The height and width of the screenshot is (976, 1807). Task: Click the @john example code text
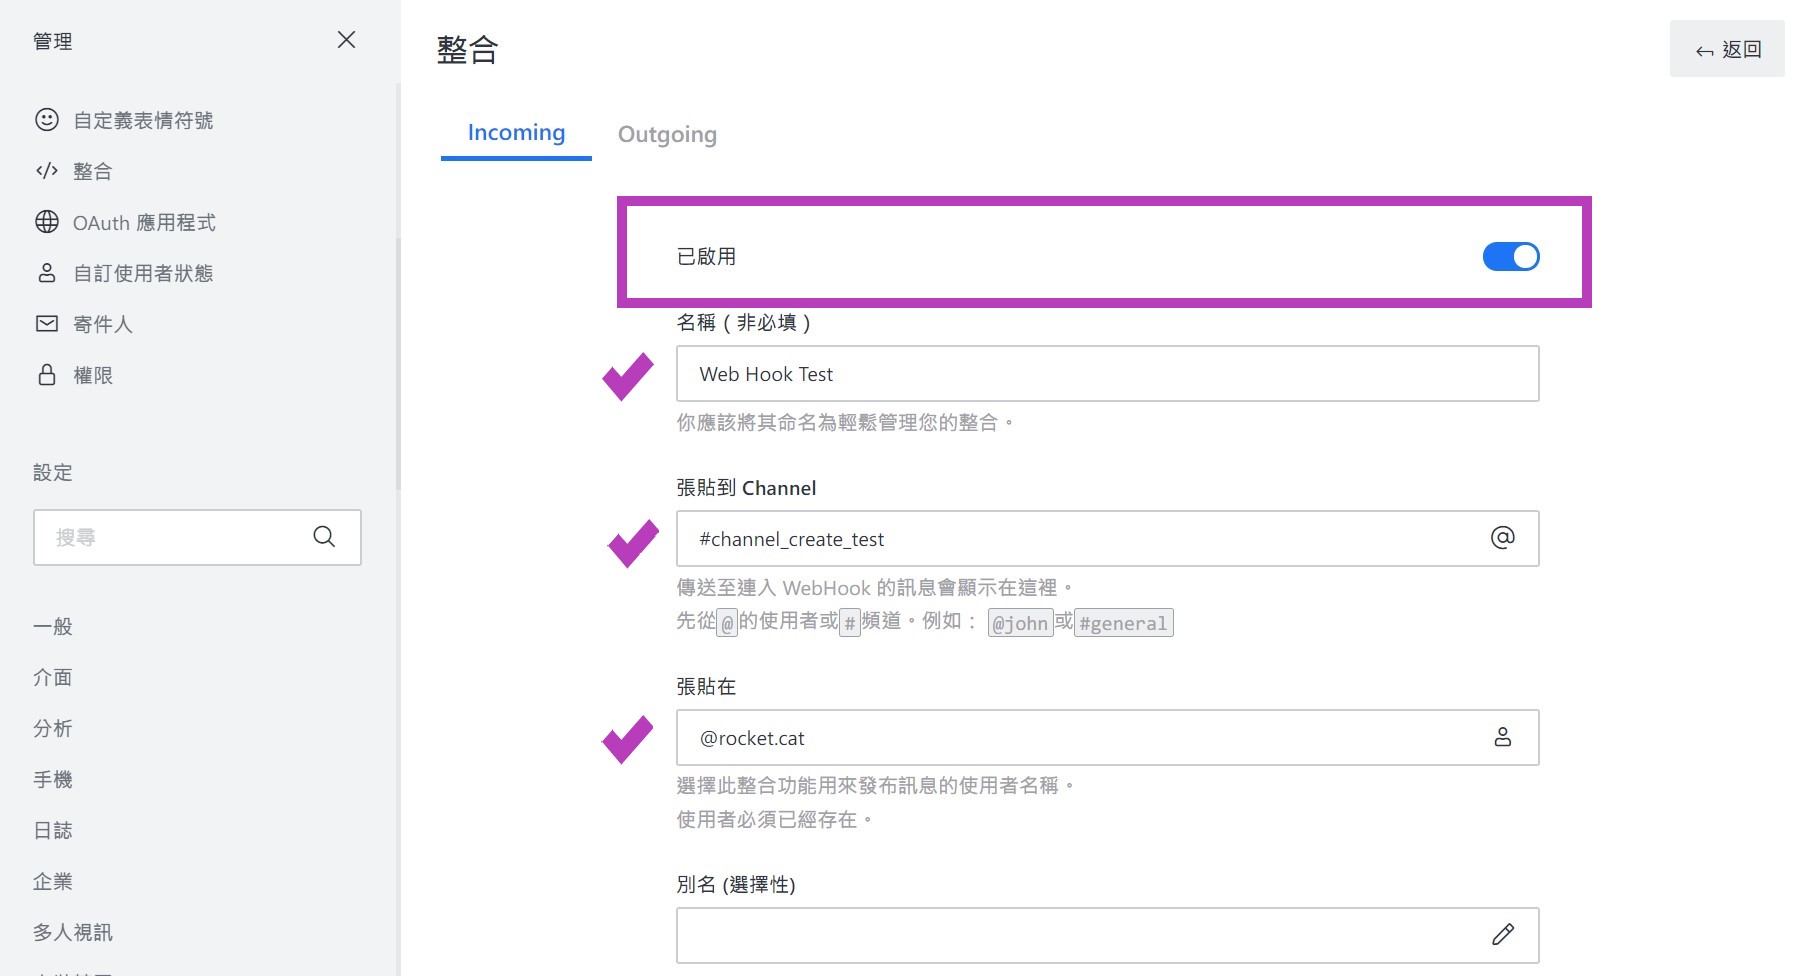tap(1020, 623)
